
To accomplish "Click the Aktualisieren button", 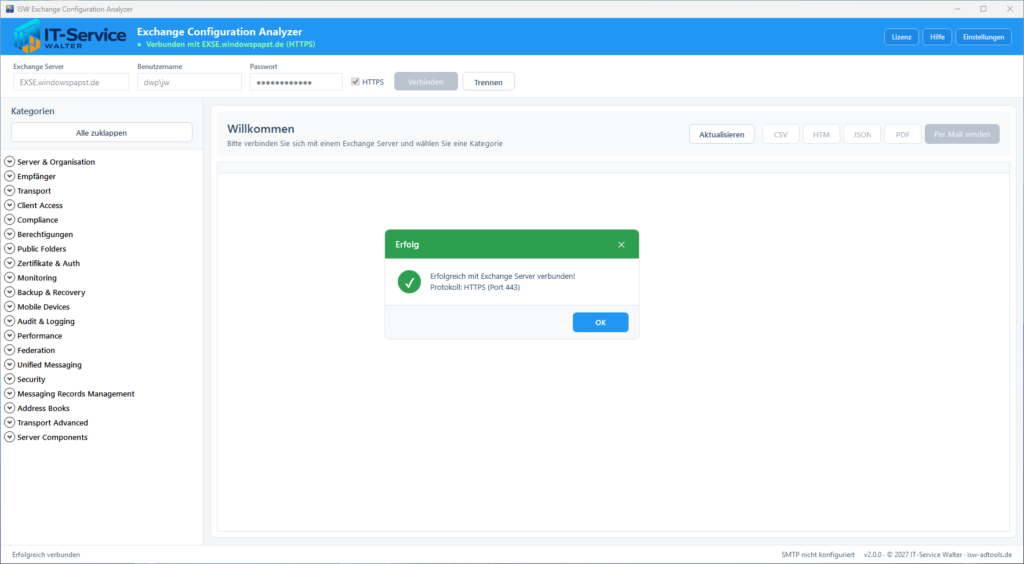I will click(x=722, y=134).
